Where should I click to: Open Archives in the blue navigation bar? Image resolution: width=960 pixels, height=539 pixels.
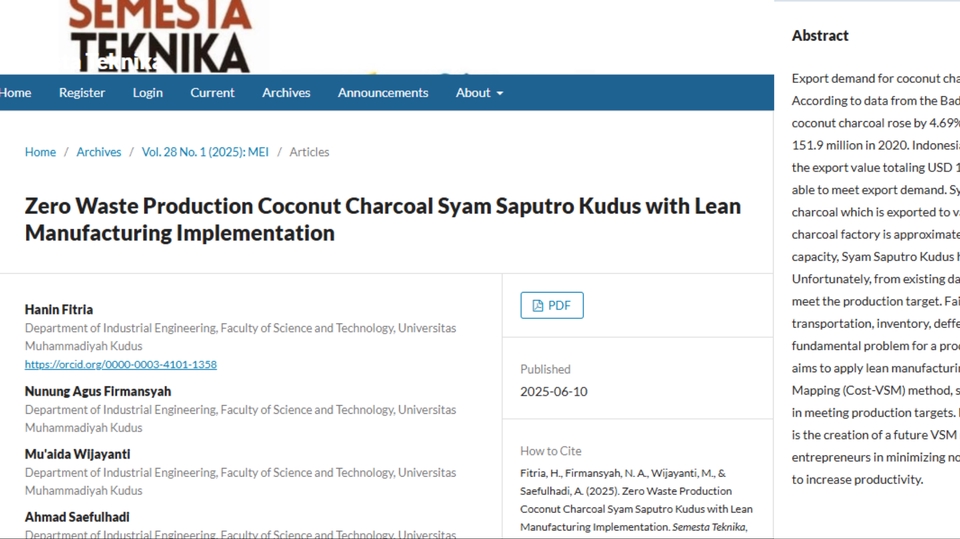(x=286, y=93)
